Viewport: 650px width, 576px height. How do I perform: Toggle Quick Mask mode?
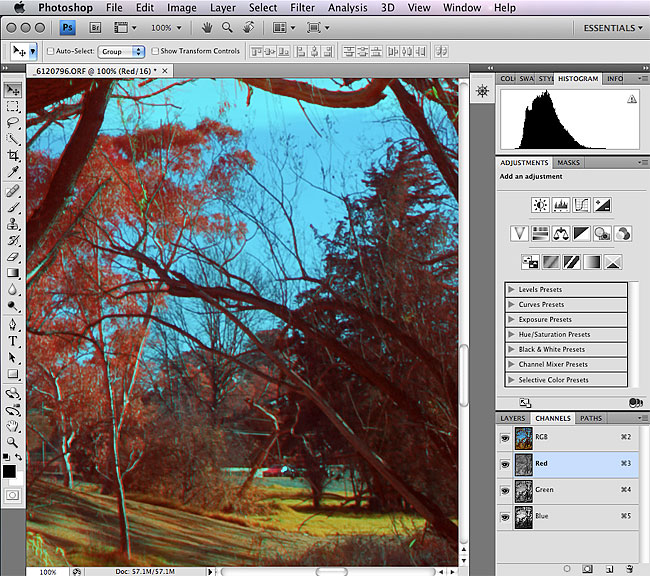pyautogui.click(x=12, y=495)
